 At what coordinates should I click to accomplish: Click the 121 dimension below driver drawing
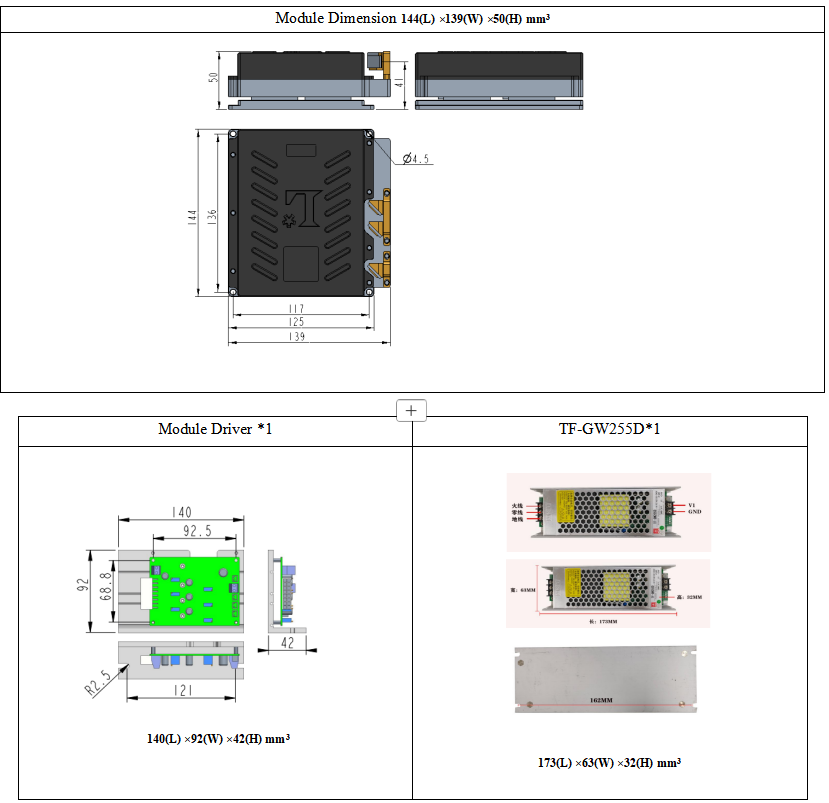[183, 690]
